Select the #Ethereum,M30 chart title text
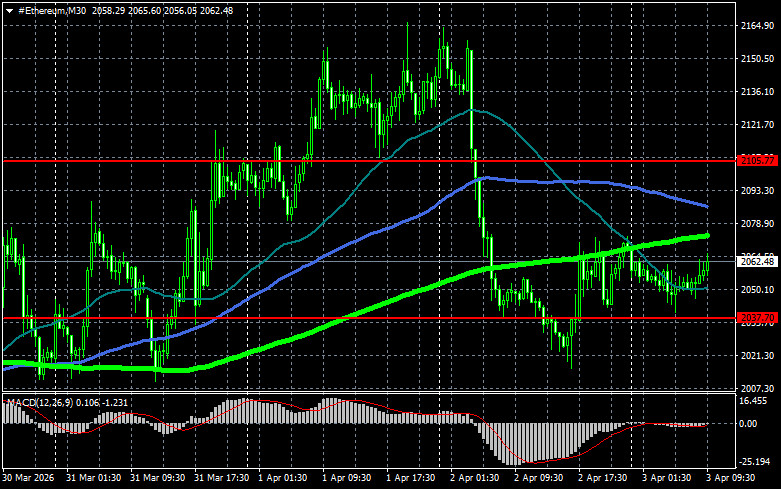The height and width of the screenshot is (489, 781). coord(52,10)
